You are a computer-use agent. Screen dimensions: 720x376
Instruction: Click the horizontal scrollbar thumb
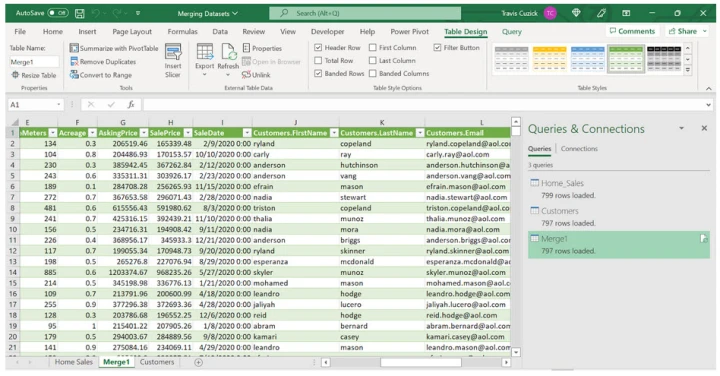click(421, 362)
